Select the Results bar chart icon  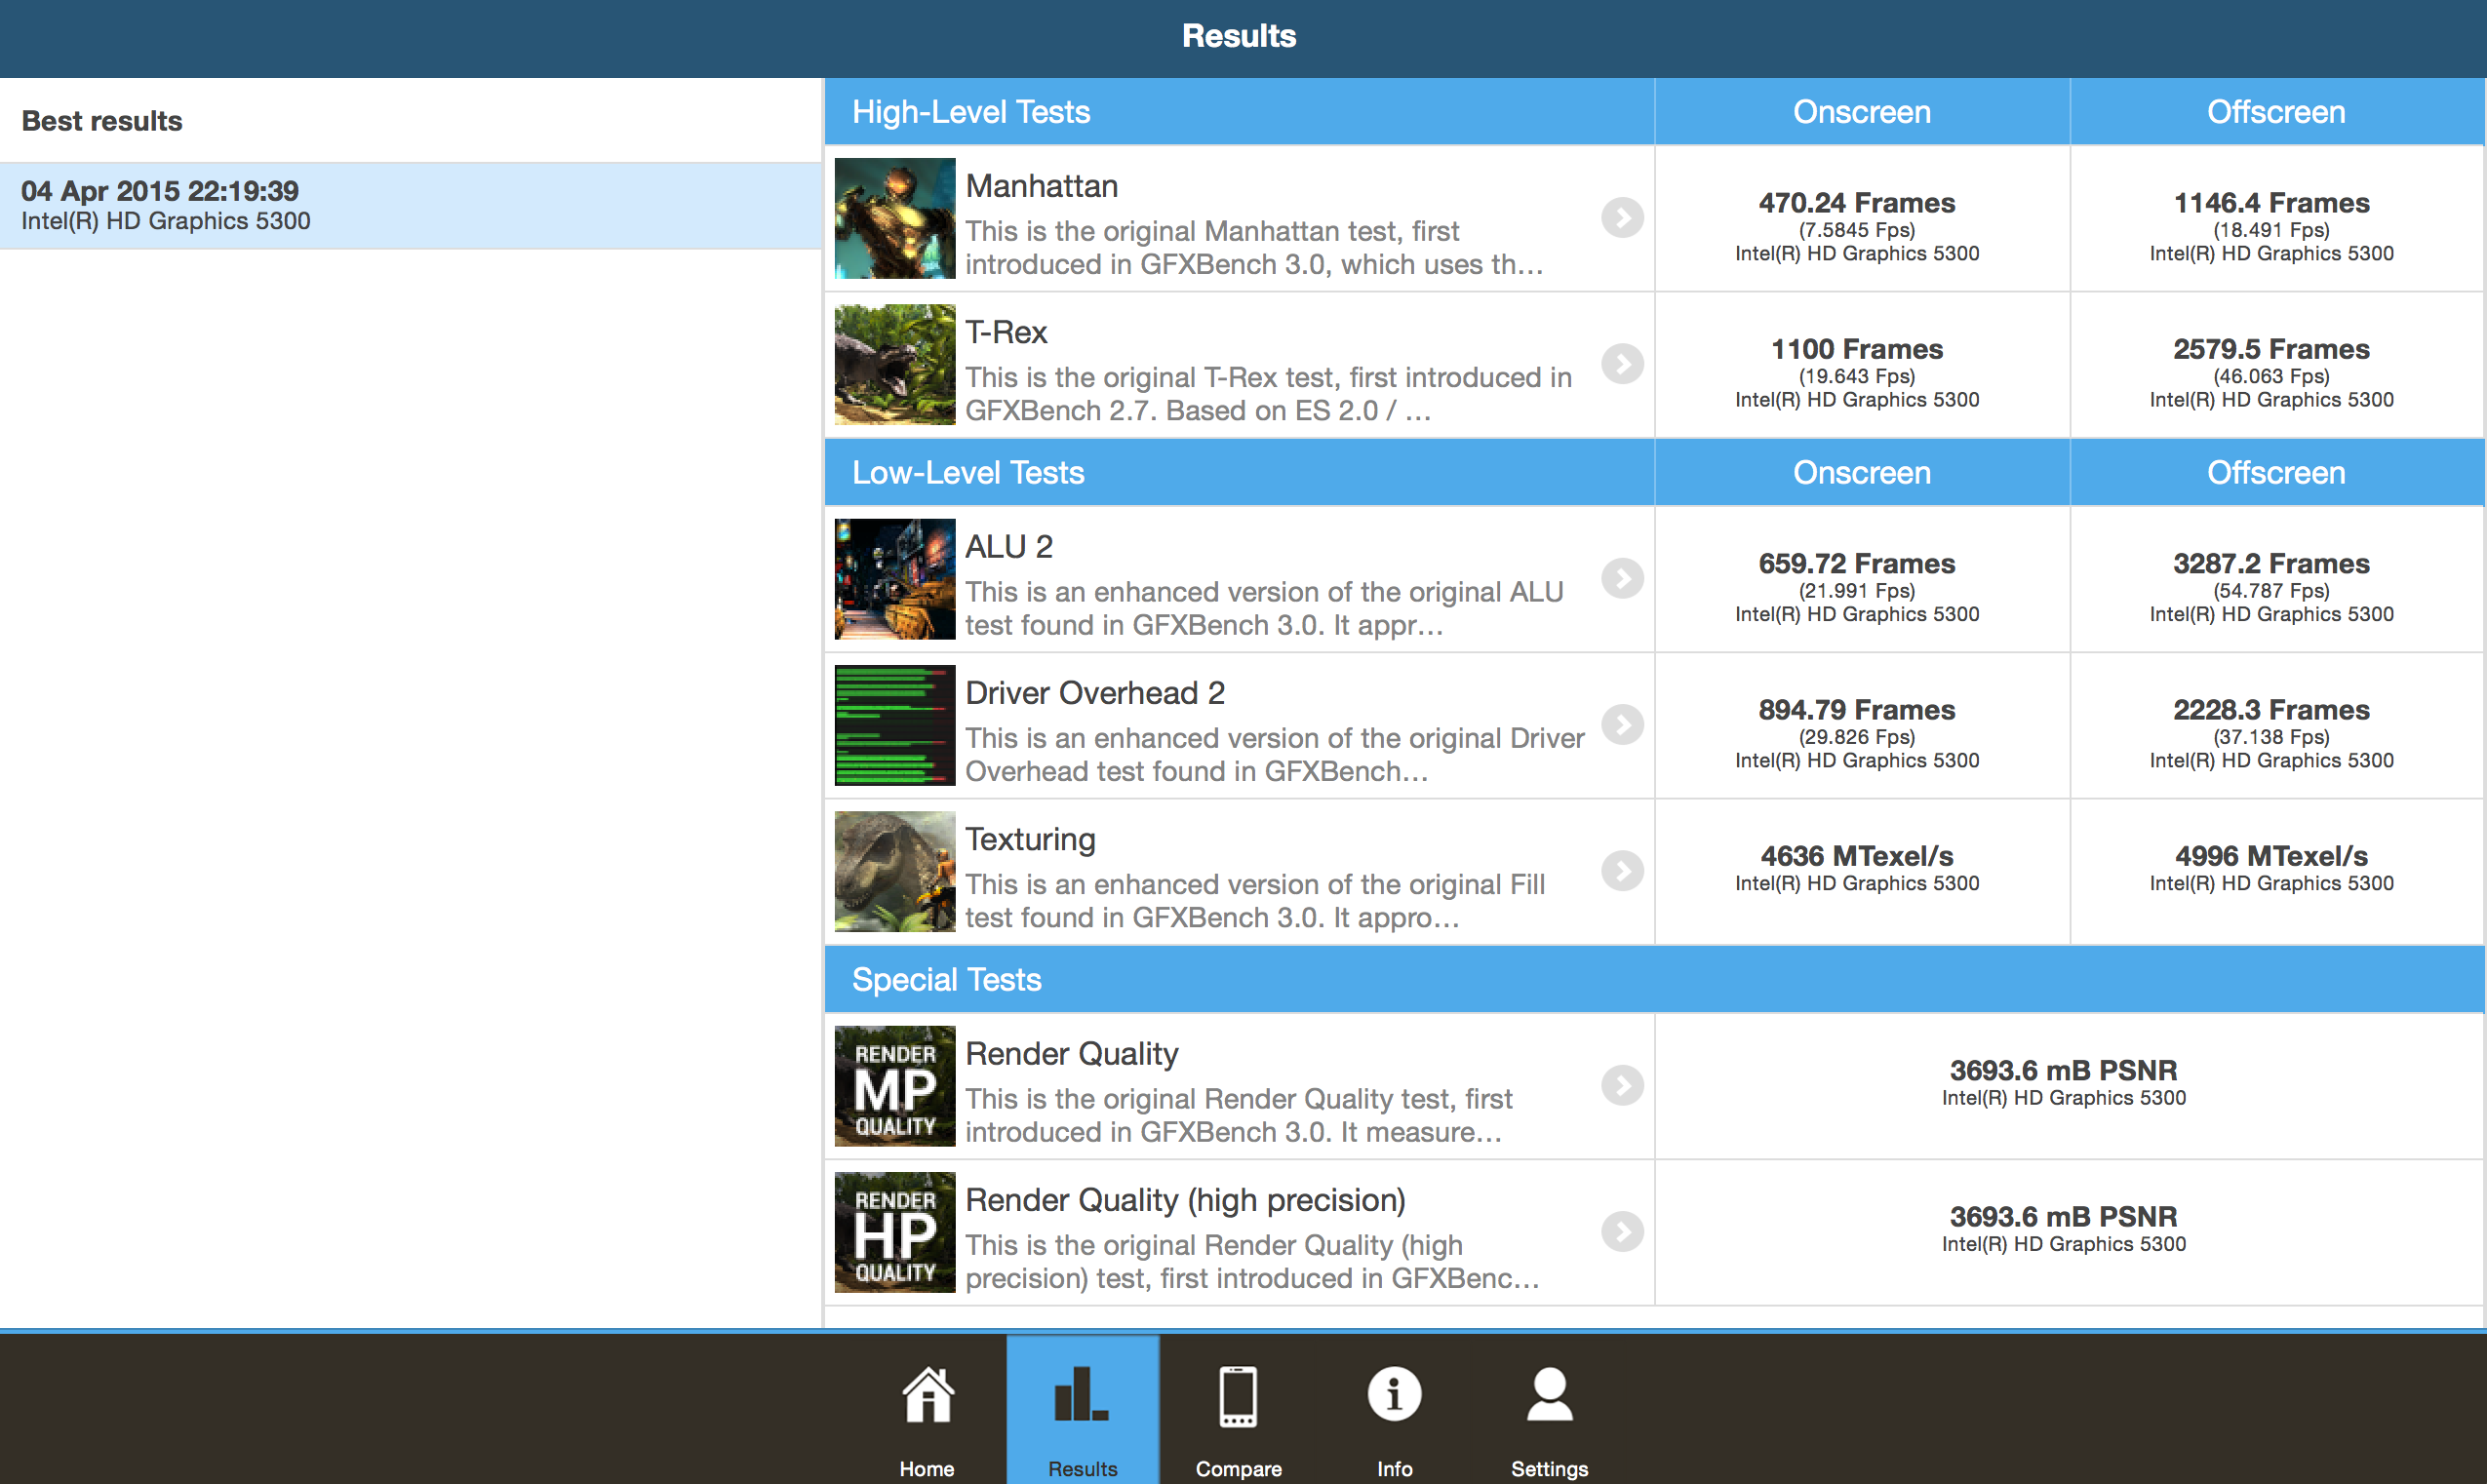click(x=1082, y=1396)
